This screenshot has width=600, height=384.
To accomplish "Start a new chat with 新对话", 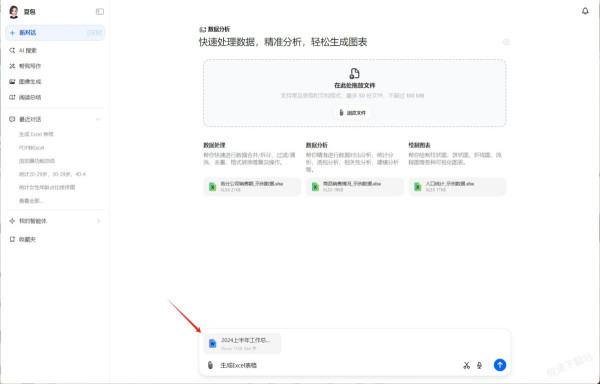I will point(55,33).
